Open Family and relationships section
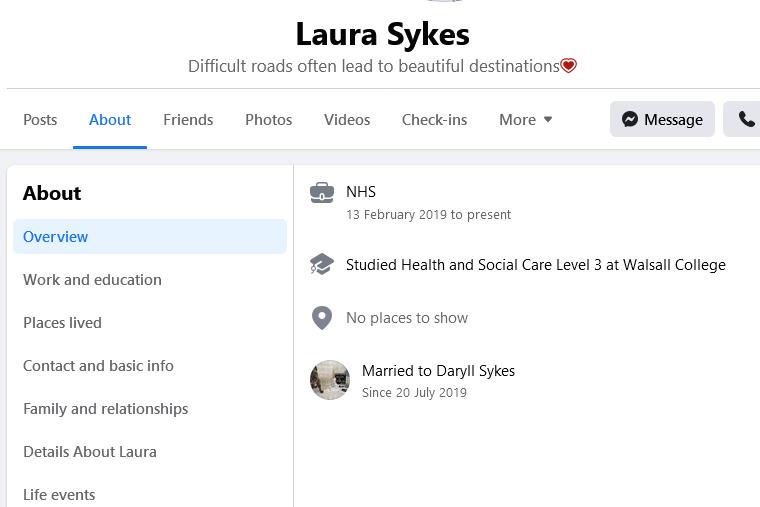 click(105, 409)
